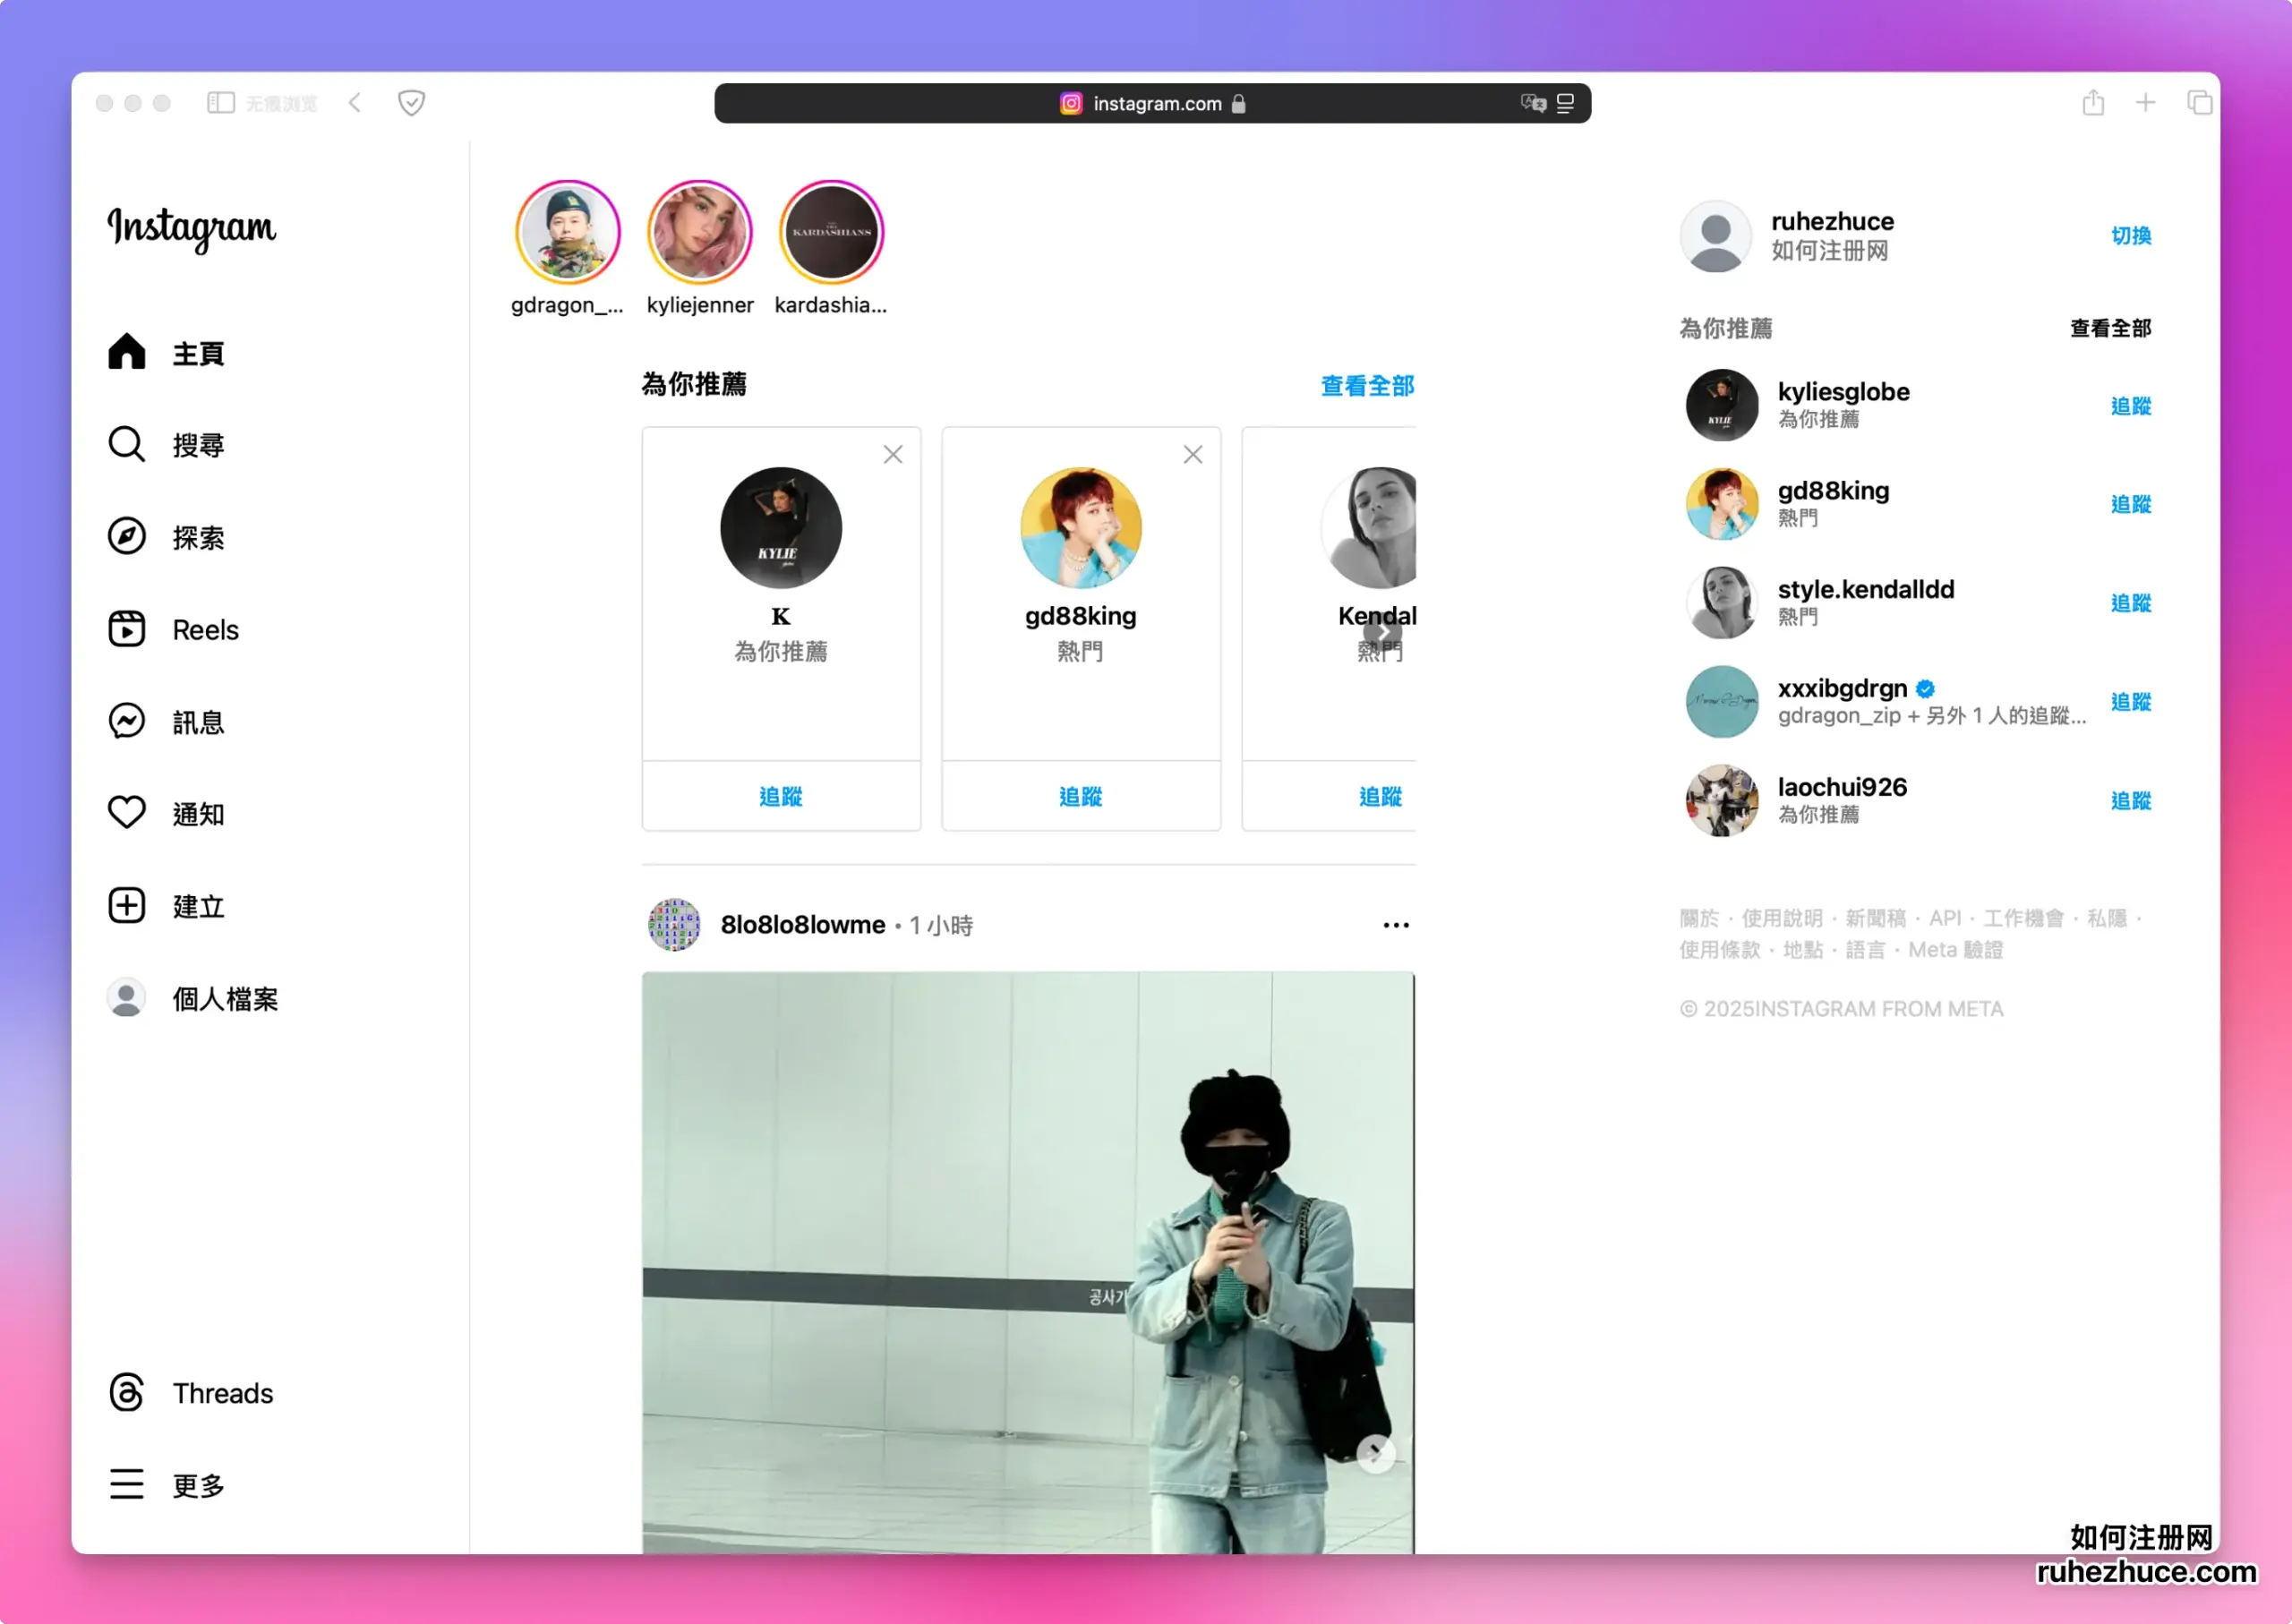Click kyliejenner story circle at top
The height and width of the screenshot is (1624, 2292).
point(697,234)
